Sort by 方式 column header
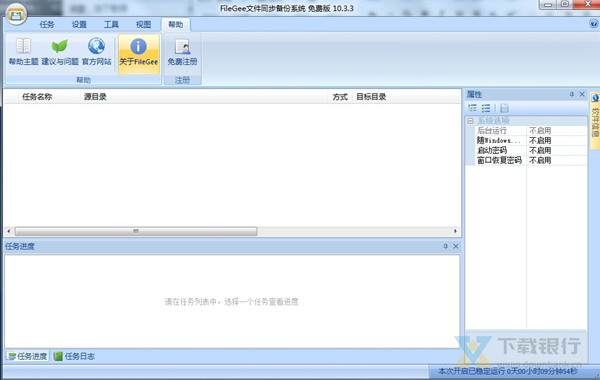This screenshot has height=380, width=600. pyautogui.click(x=340, y=97)
